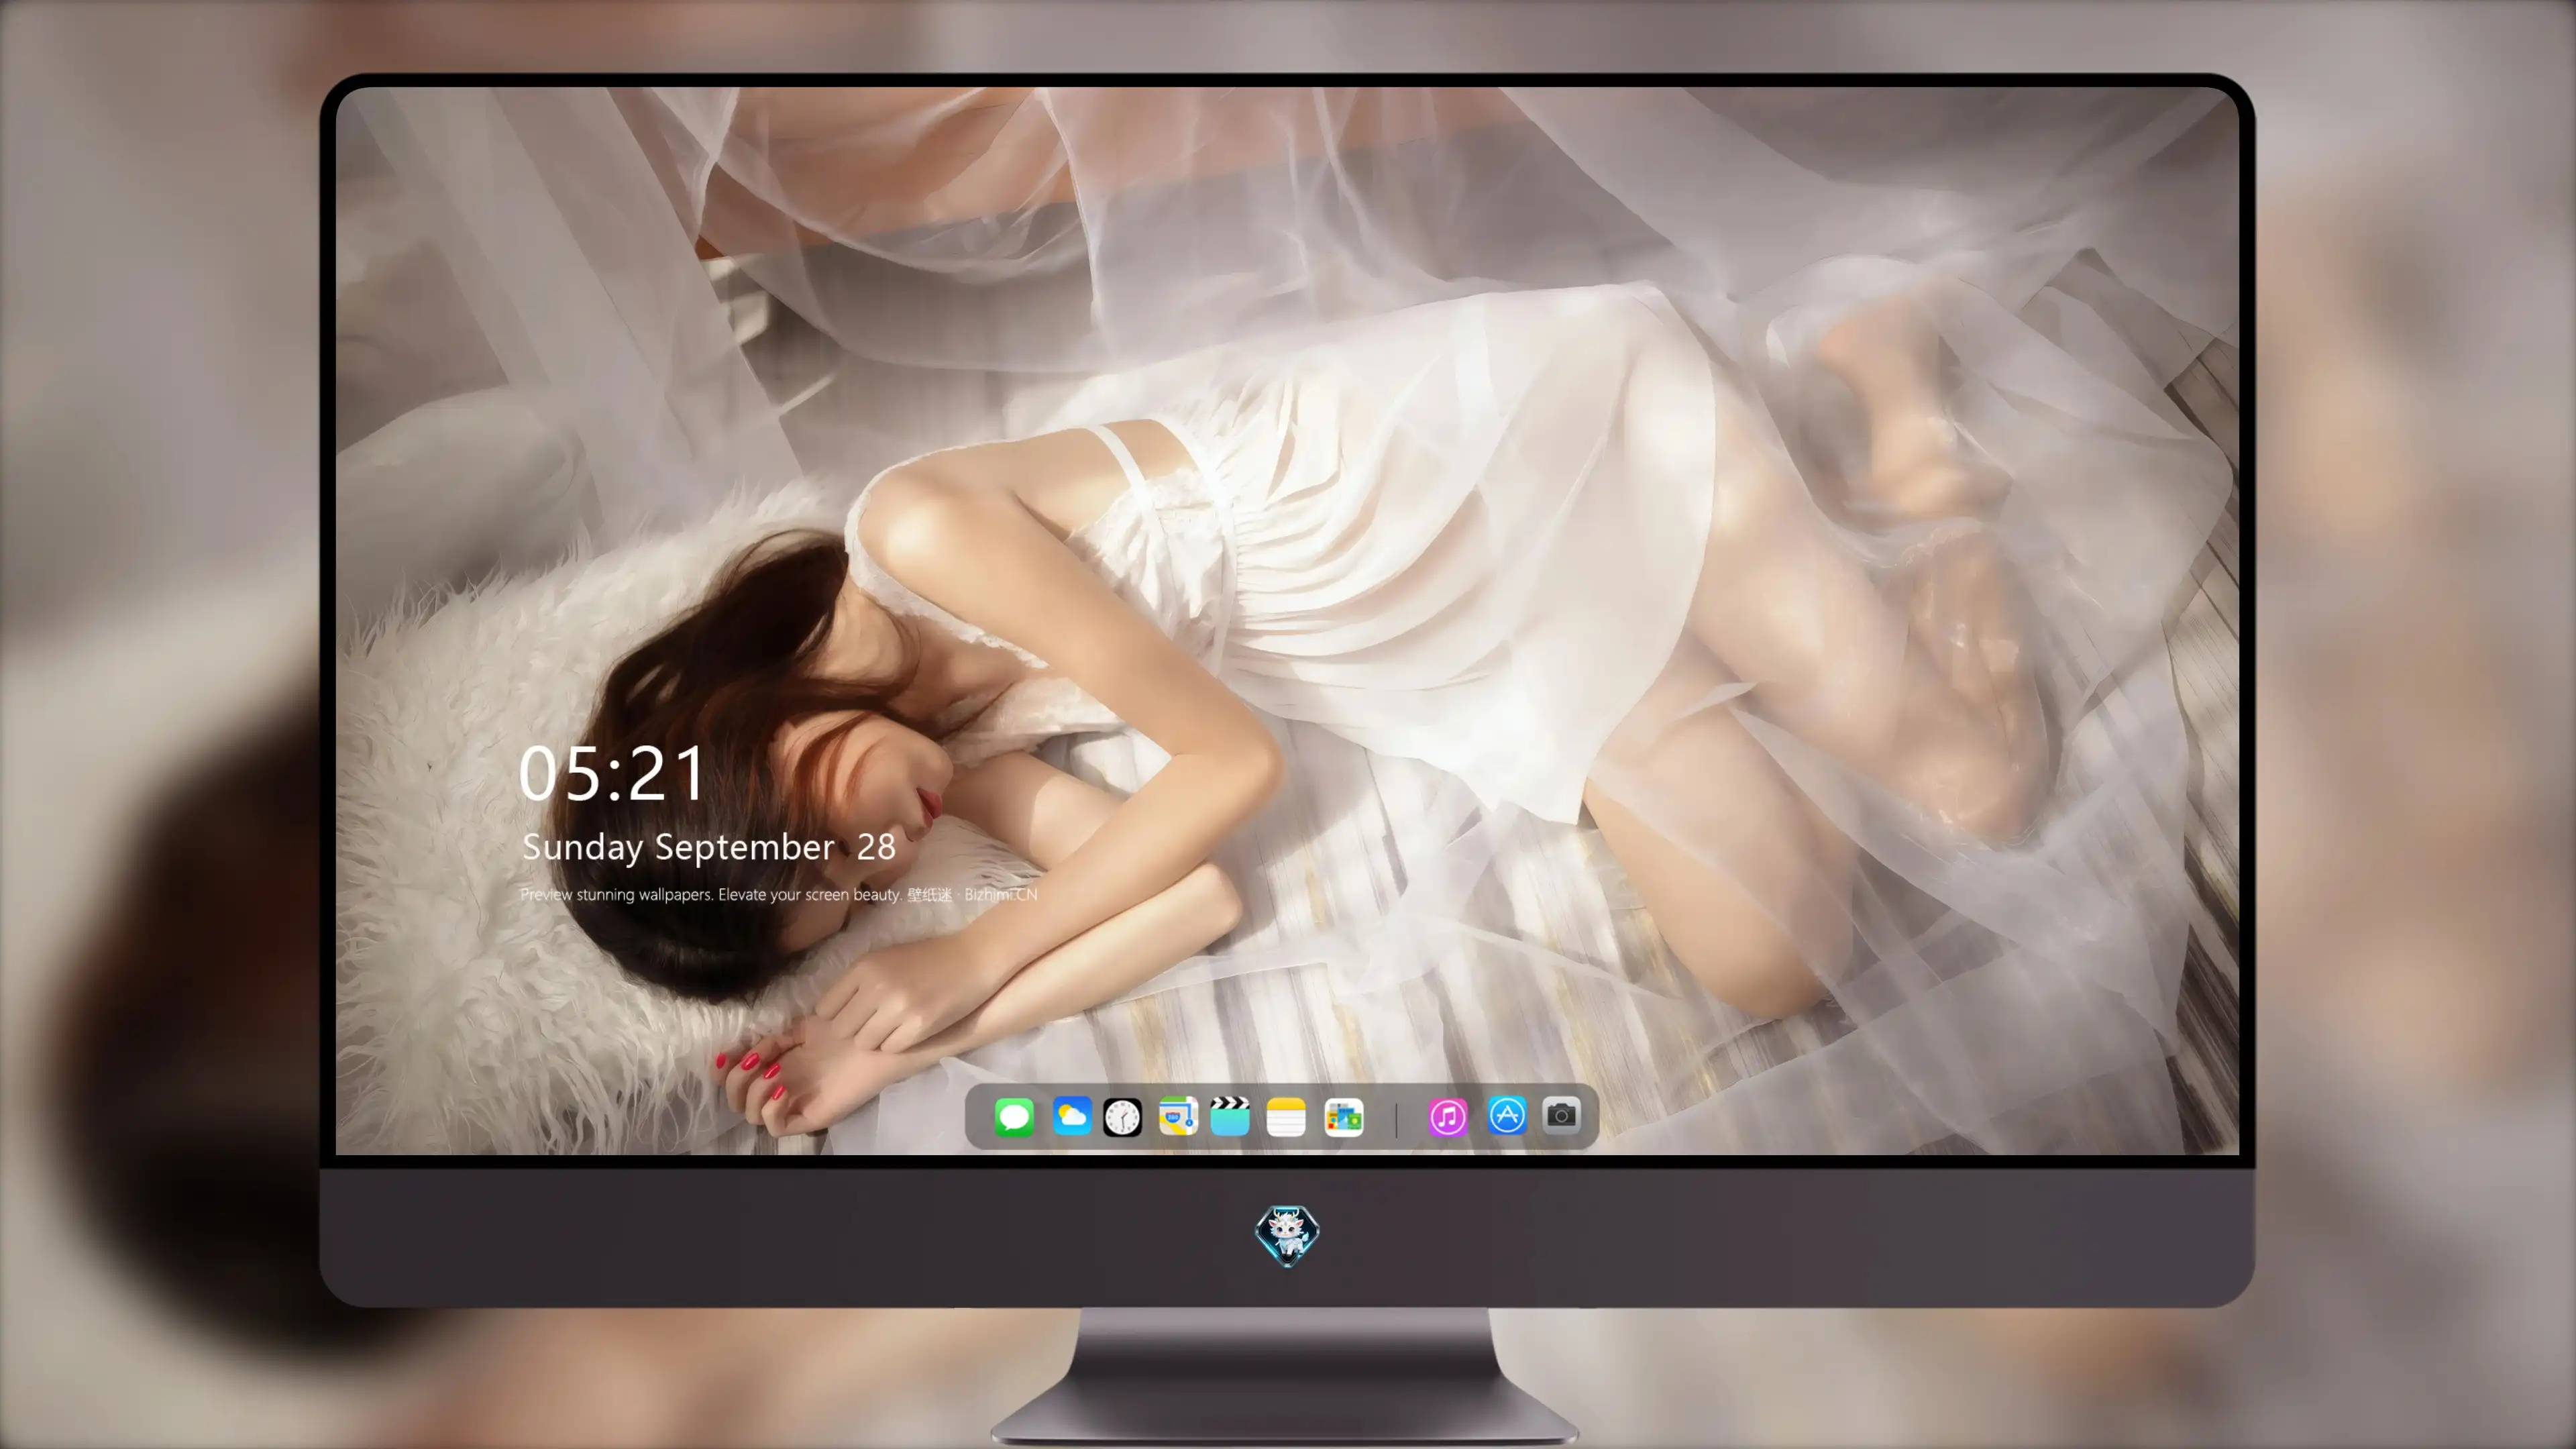2576x1449 pixels.
Task: Open the Clock app in the dock
Action: point(1122,1116)
